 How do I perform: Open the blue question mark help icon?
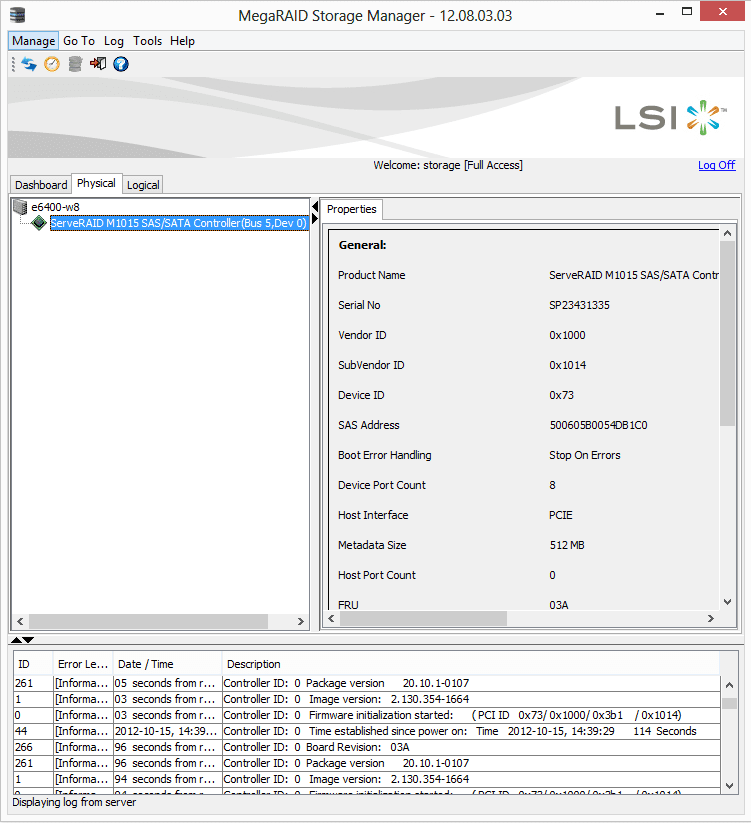point(121,64)
